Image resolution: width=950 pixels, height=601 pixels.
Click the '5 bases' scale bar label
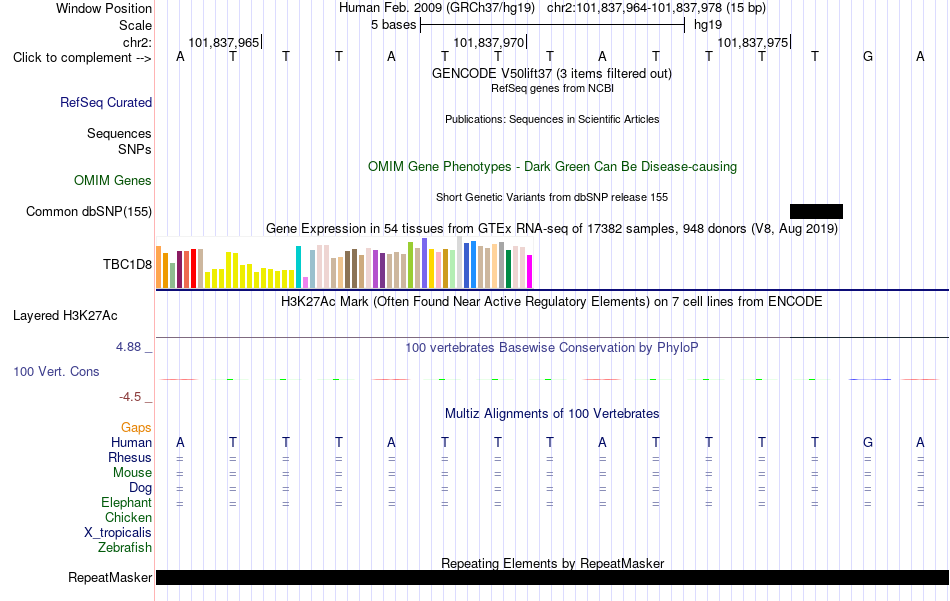[x=394, y=25]
